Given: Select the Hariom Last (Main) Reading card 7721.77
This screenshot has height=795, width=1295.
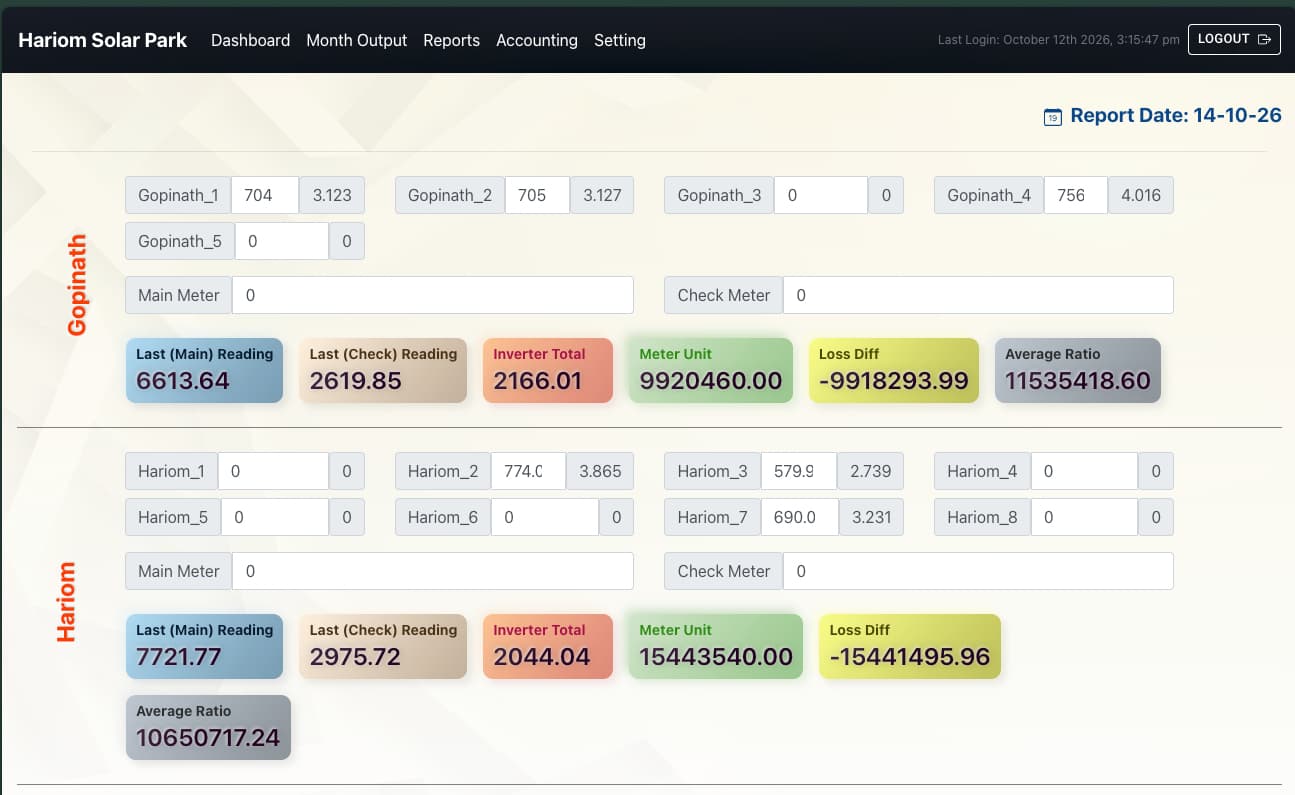Looking at the screenshot, I should [x=204, y=646].
